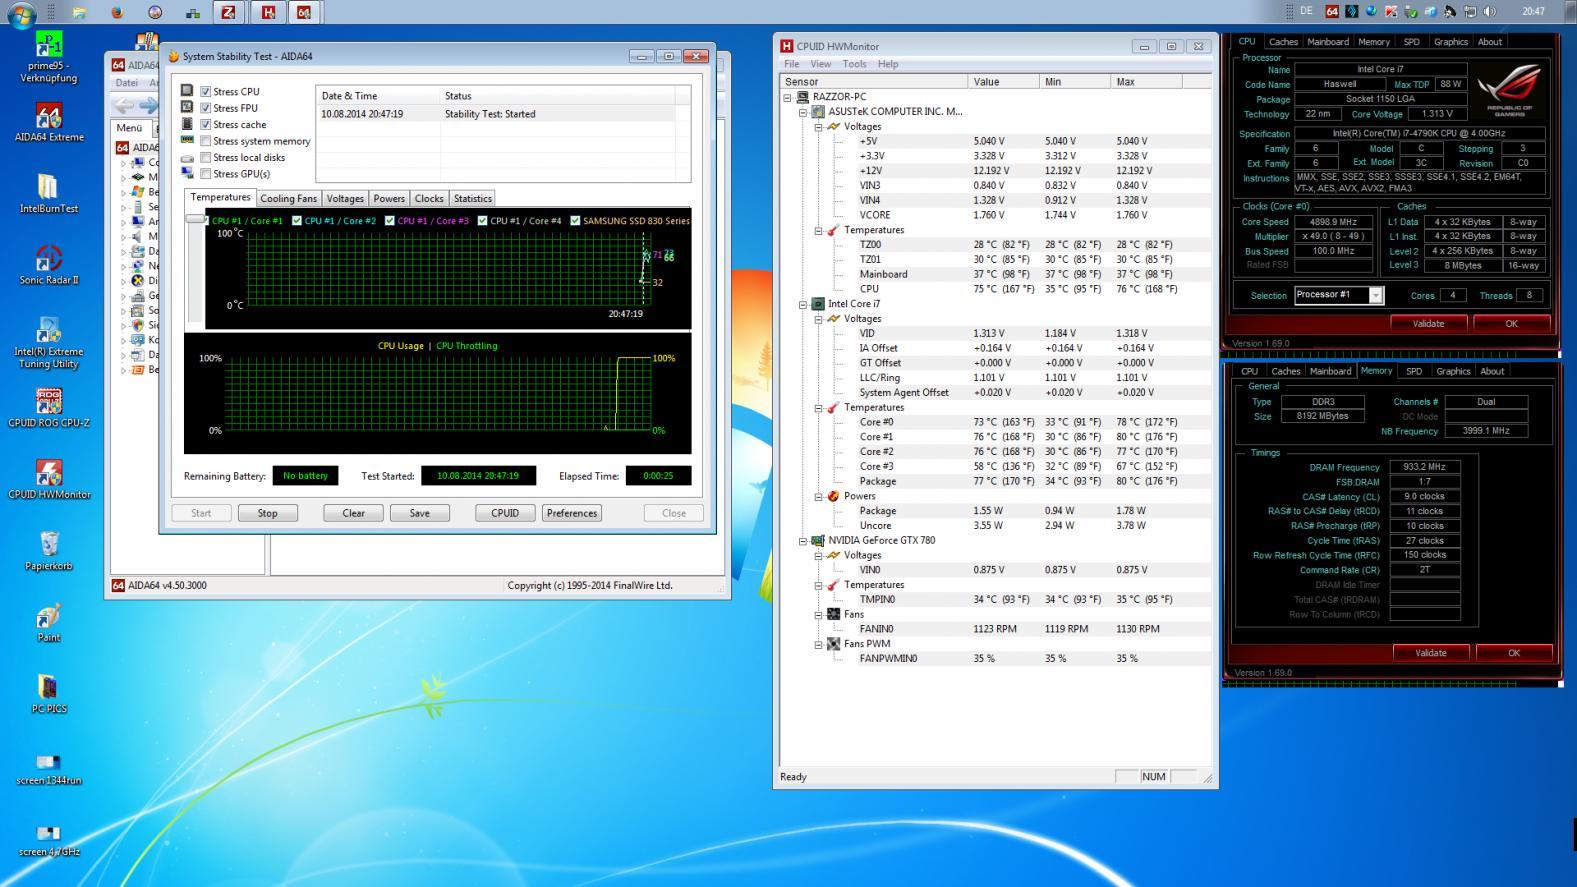The height and width of the screenshot is (887, 1577).
Task: Switch to Cooling Fans tab
Action: (289, 198)
